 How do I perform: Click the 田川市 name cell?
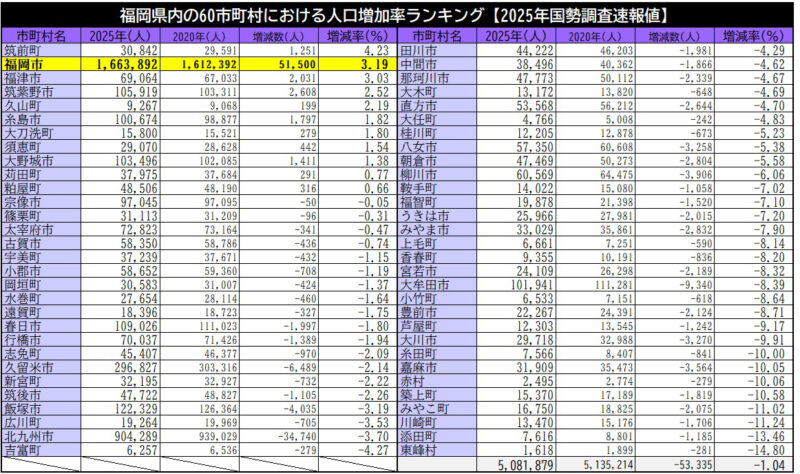coord(437,51)
